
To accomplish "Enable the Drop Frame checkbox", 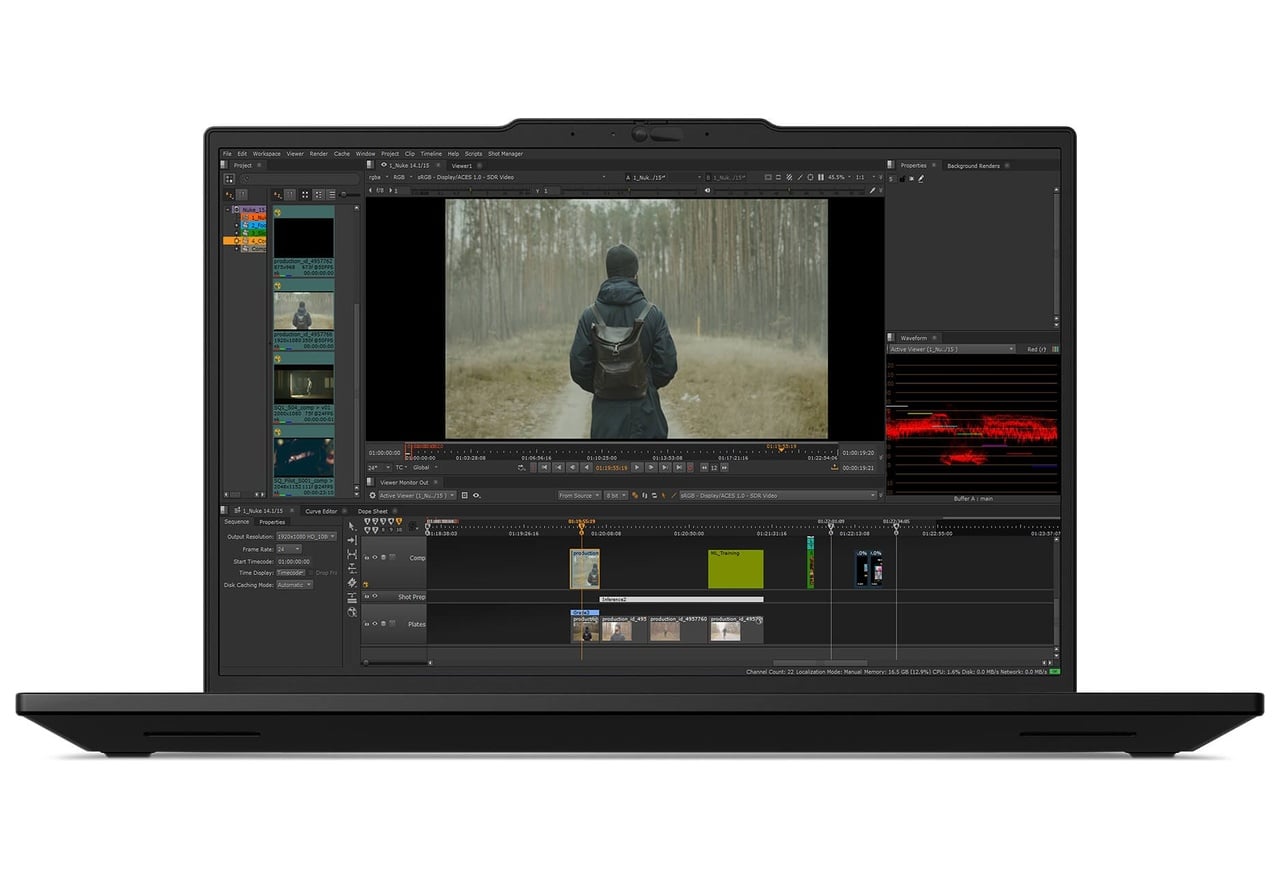I will tap(310, 573).
